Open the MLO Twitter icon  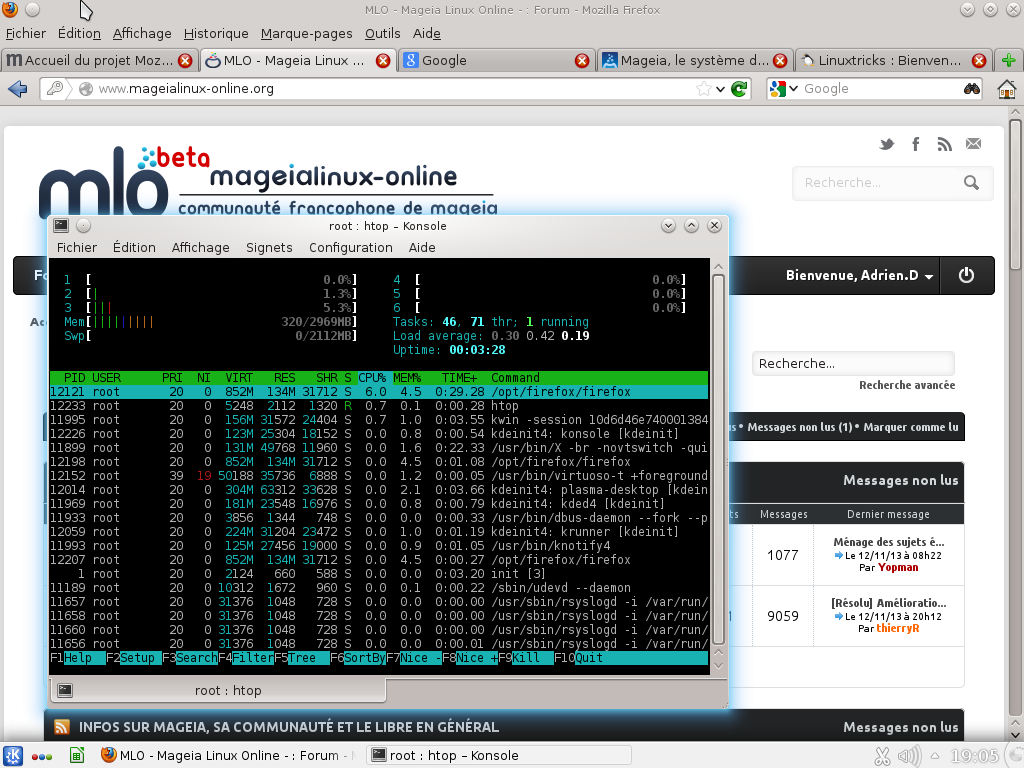click(887, 144)
